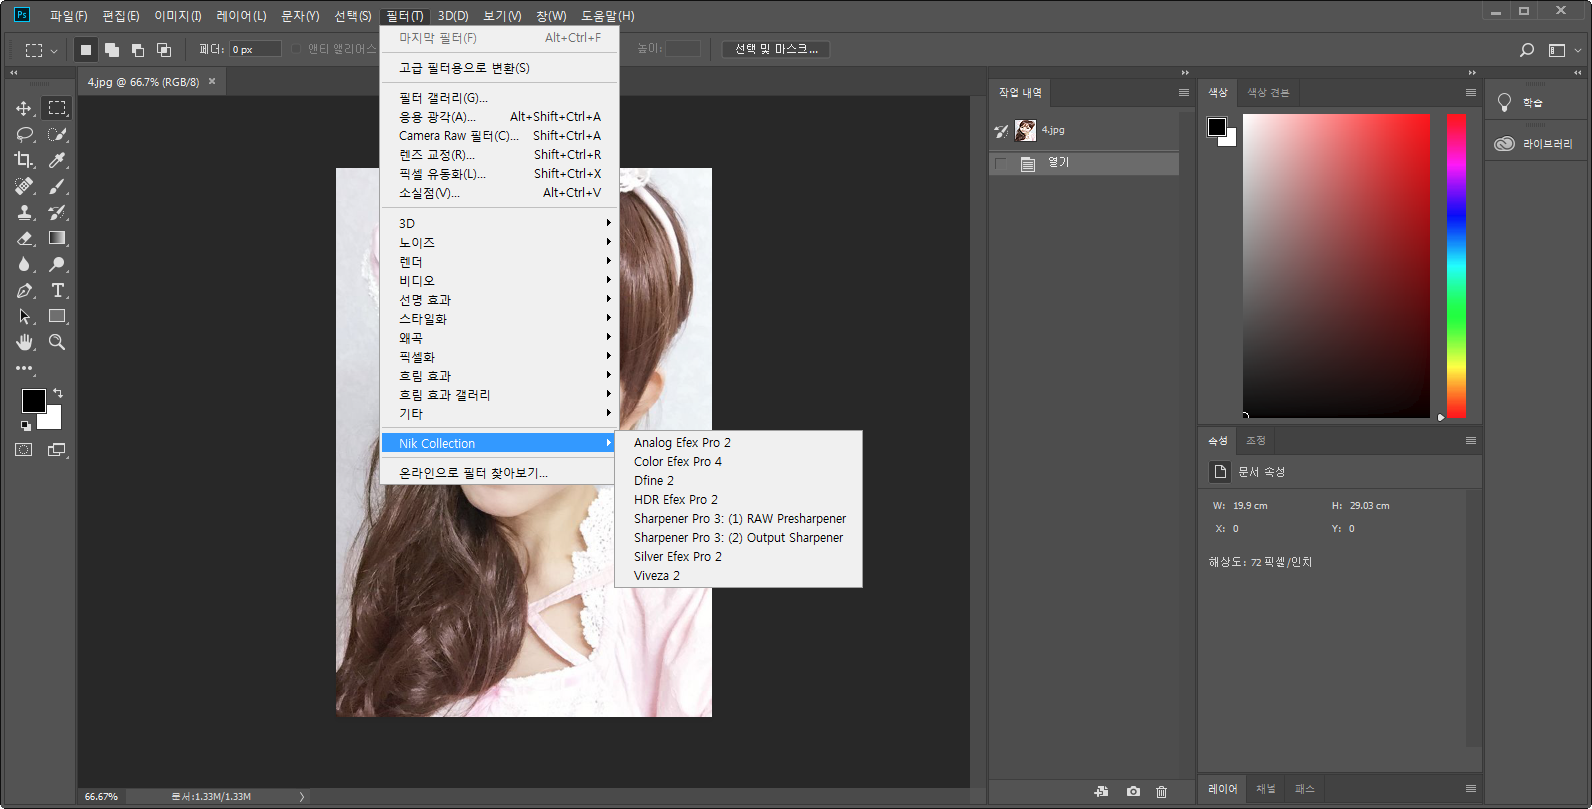This screenshot has height=809, width=1592.
Task: Switch to the 조정 tab
Action: tap(1256, 441)
